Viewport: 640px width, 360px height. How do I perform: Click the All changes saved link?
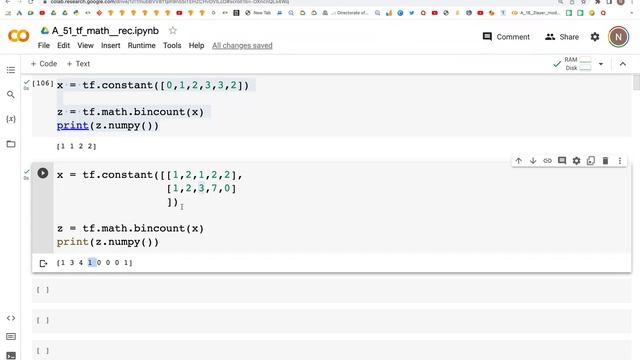242,46
